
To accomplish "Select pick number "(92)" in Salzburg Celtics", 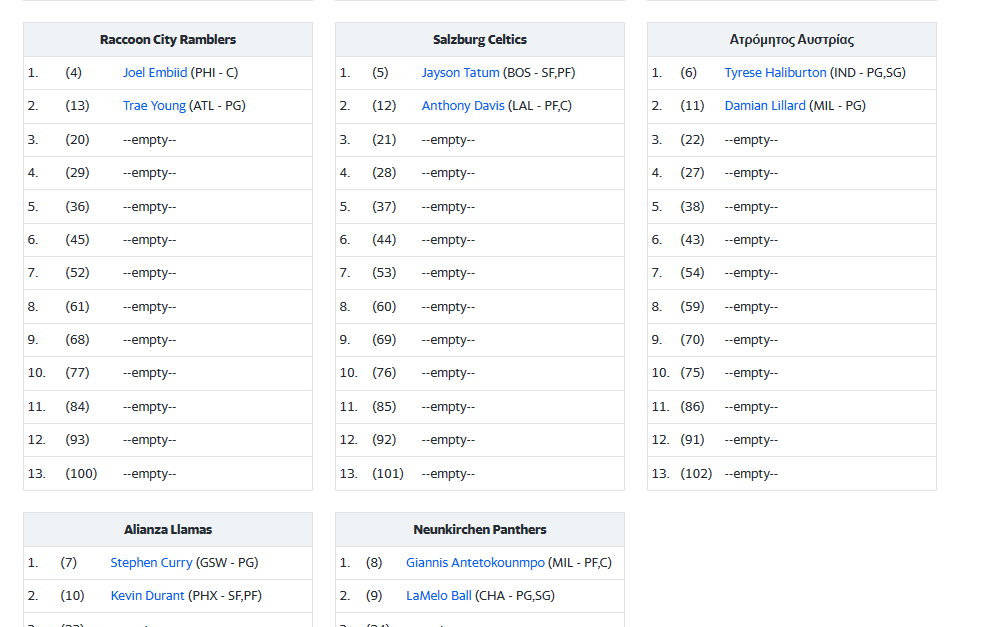I will (384, 440).
